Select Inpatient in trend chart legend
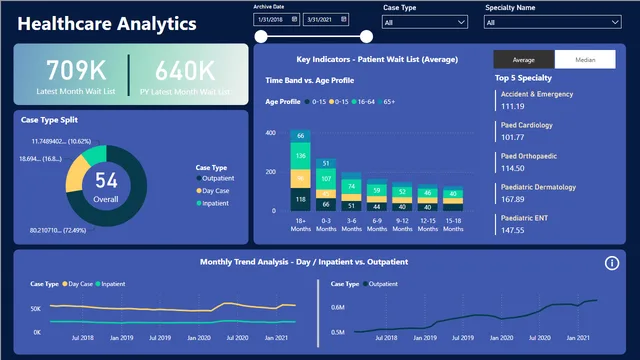 (x=110, y=284)
